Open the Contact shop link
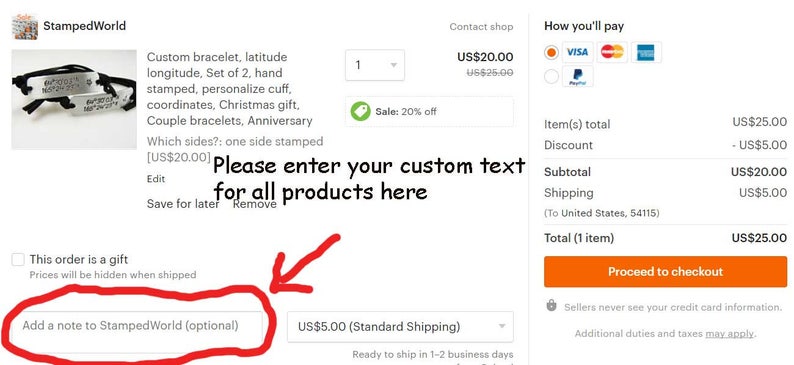Screen dimensions: 794x365 (x=481, y=27)
